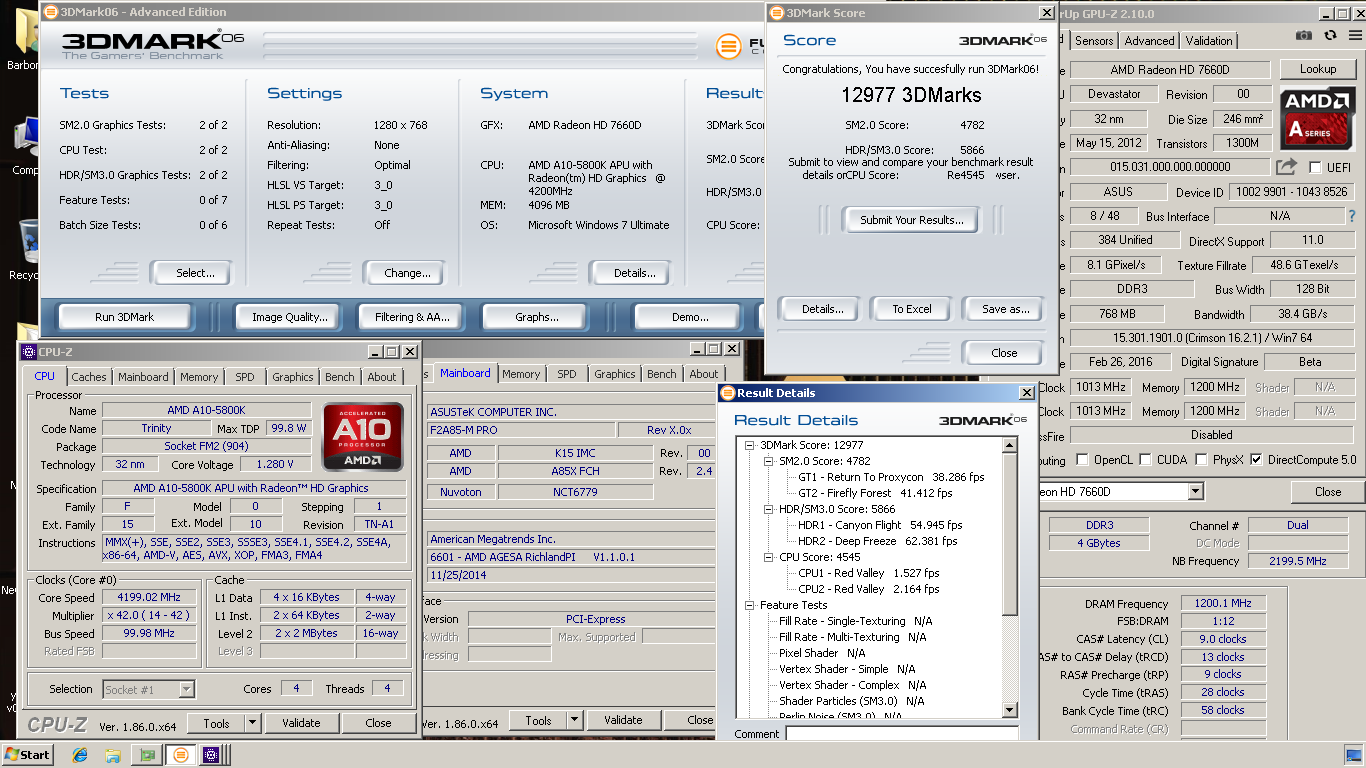
Task: Select the purple CPU-Z taskbar icon
Action: click(x=211, y=754)
